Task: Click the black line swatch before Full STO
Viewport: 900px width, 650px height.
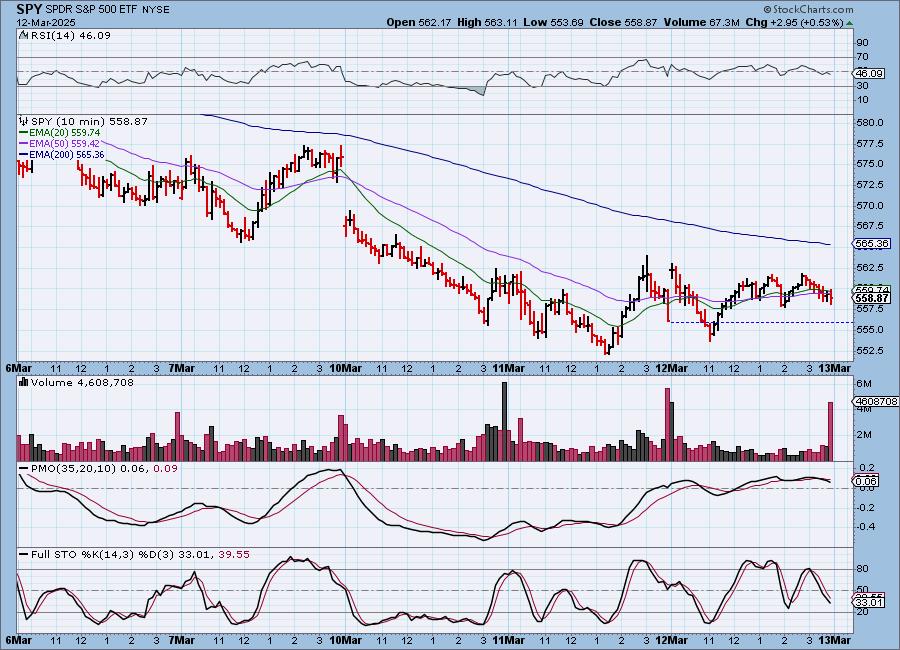Action: pyautogui.click(x=23, y=555)
